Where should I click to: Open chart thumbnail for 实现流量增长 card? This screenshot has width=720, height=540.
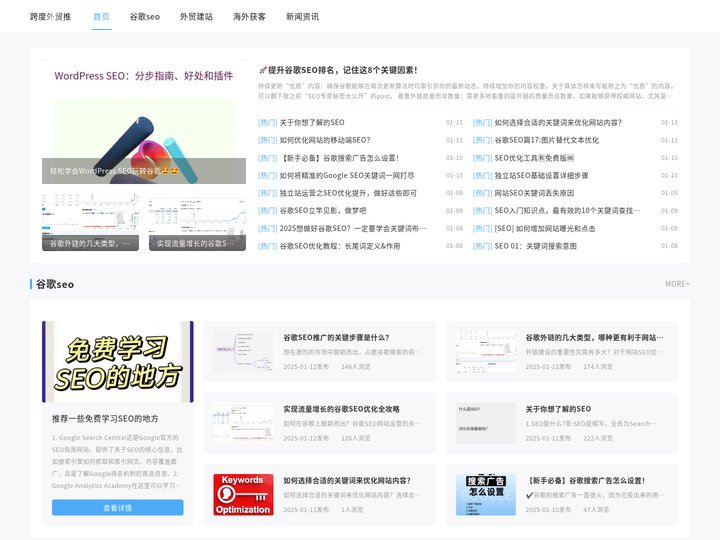(243, 423)
